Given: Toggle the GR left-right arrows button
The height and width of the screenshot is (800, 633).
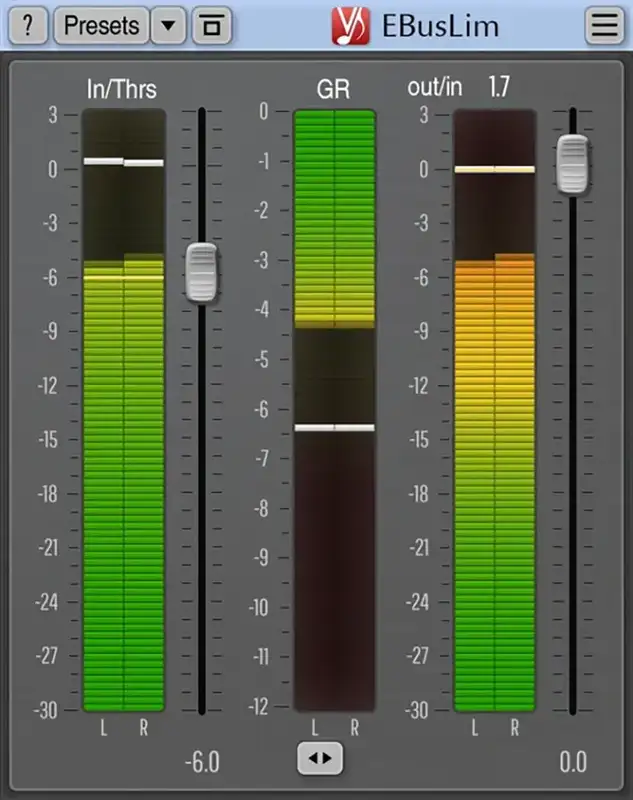Looking at the screenshot, I should point(320,758).
